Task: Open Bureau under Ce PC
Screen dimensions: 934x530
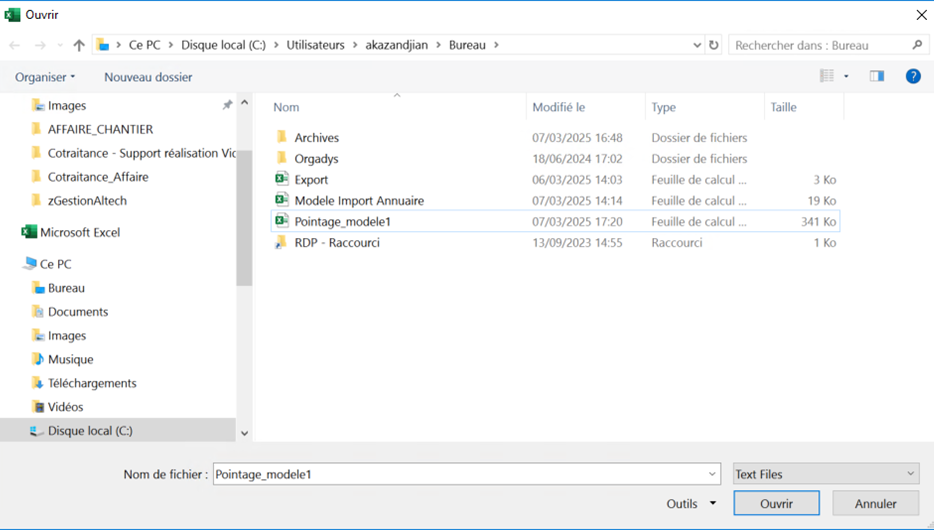Action: [66, 288]
